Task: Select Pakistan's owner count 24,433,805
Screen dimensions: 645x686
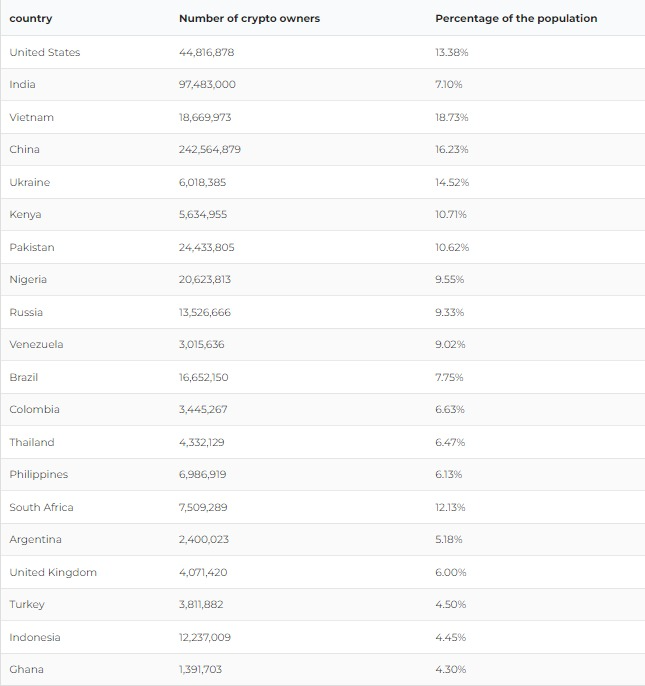Action: pos(207,247)
